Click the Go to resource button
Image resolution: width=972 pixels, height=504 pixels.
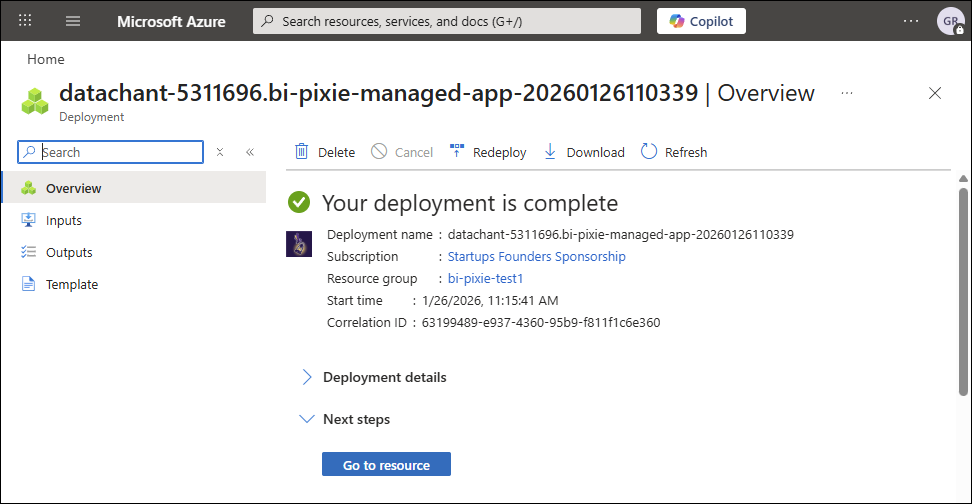[x=386, y=465]
